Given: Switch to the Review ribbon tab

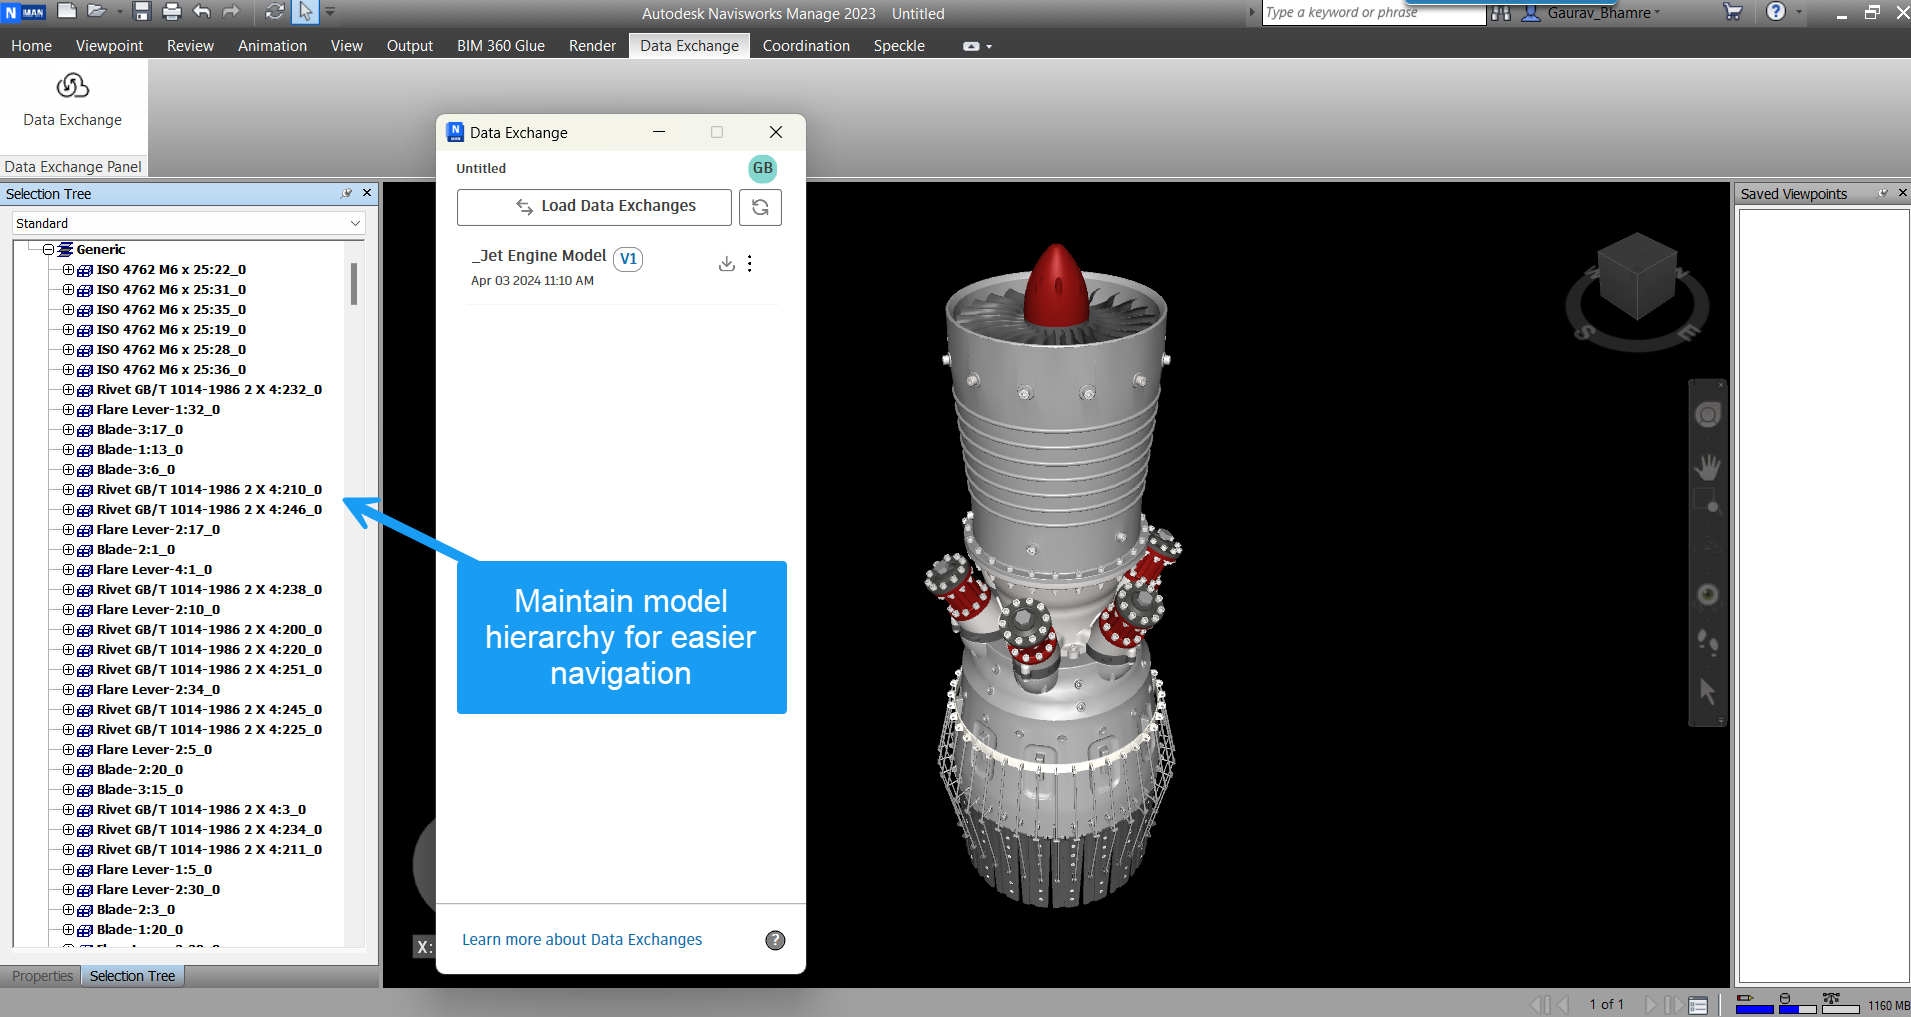Looking at the screenshot, I should pos(190,46).
